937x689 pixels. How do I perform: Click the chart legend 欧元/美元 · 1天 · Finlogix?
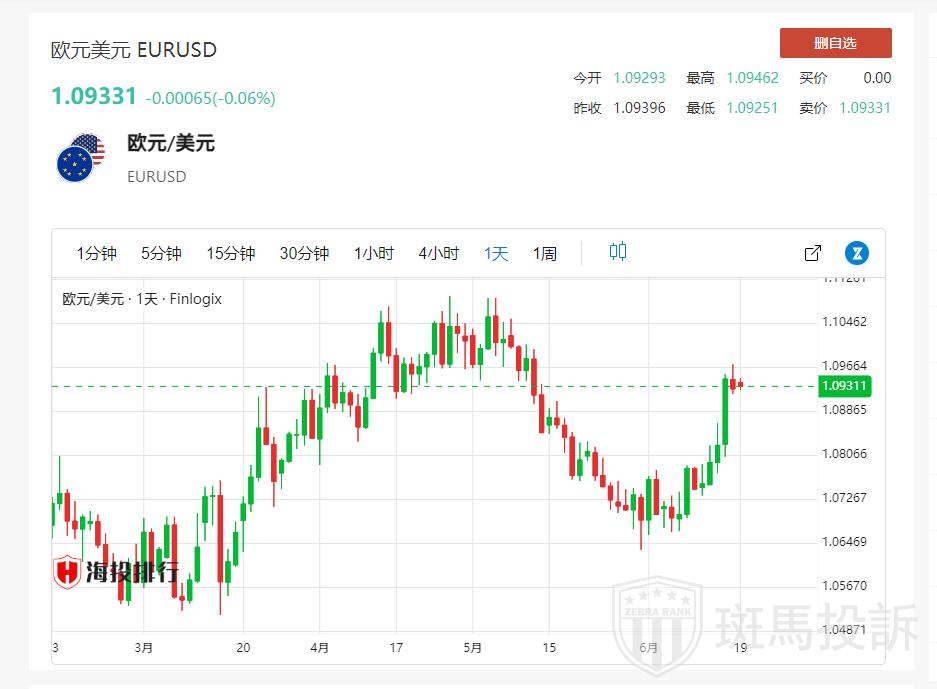(x=142, y=299)
